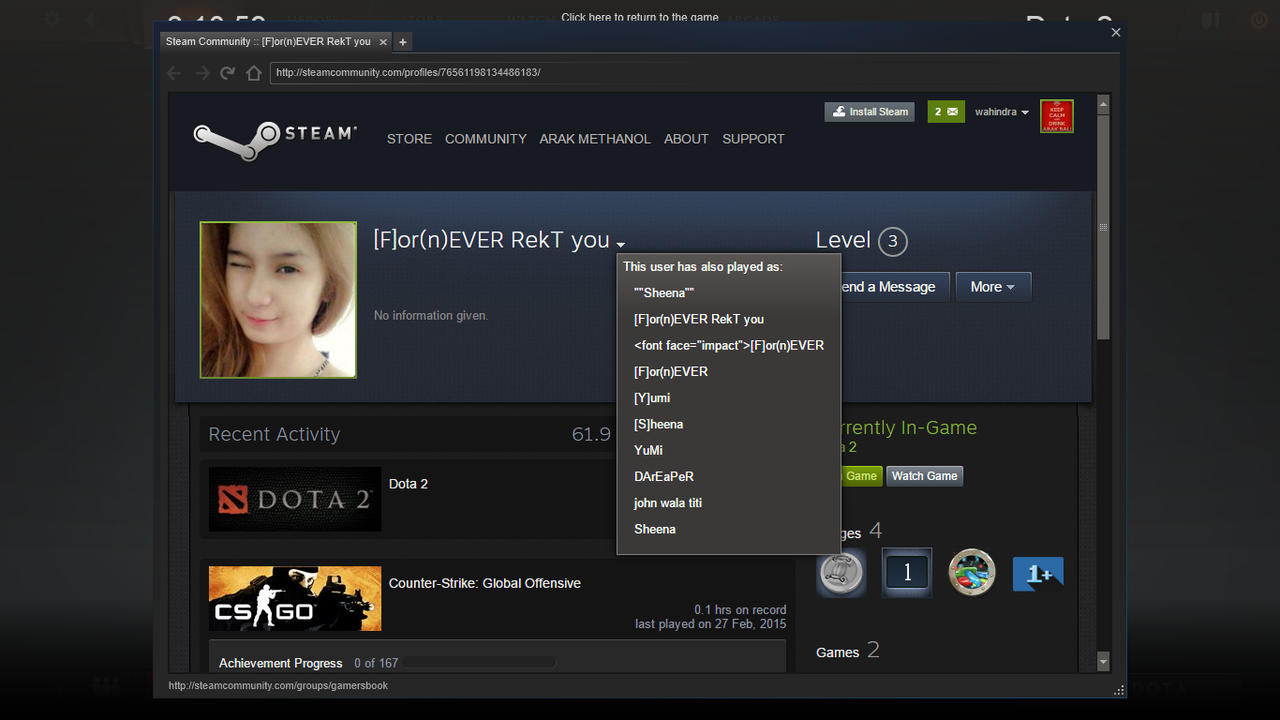The width and height of the screenshot is (1280, 720).
Task: View the number 1 years-of-service badge
Action: [907, 573]
